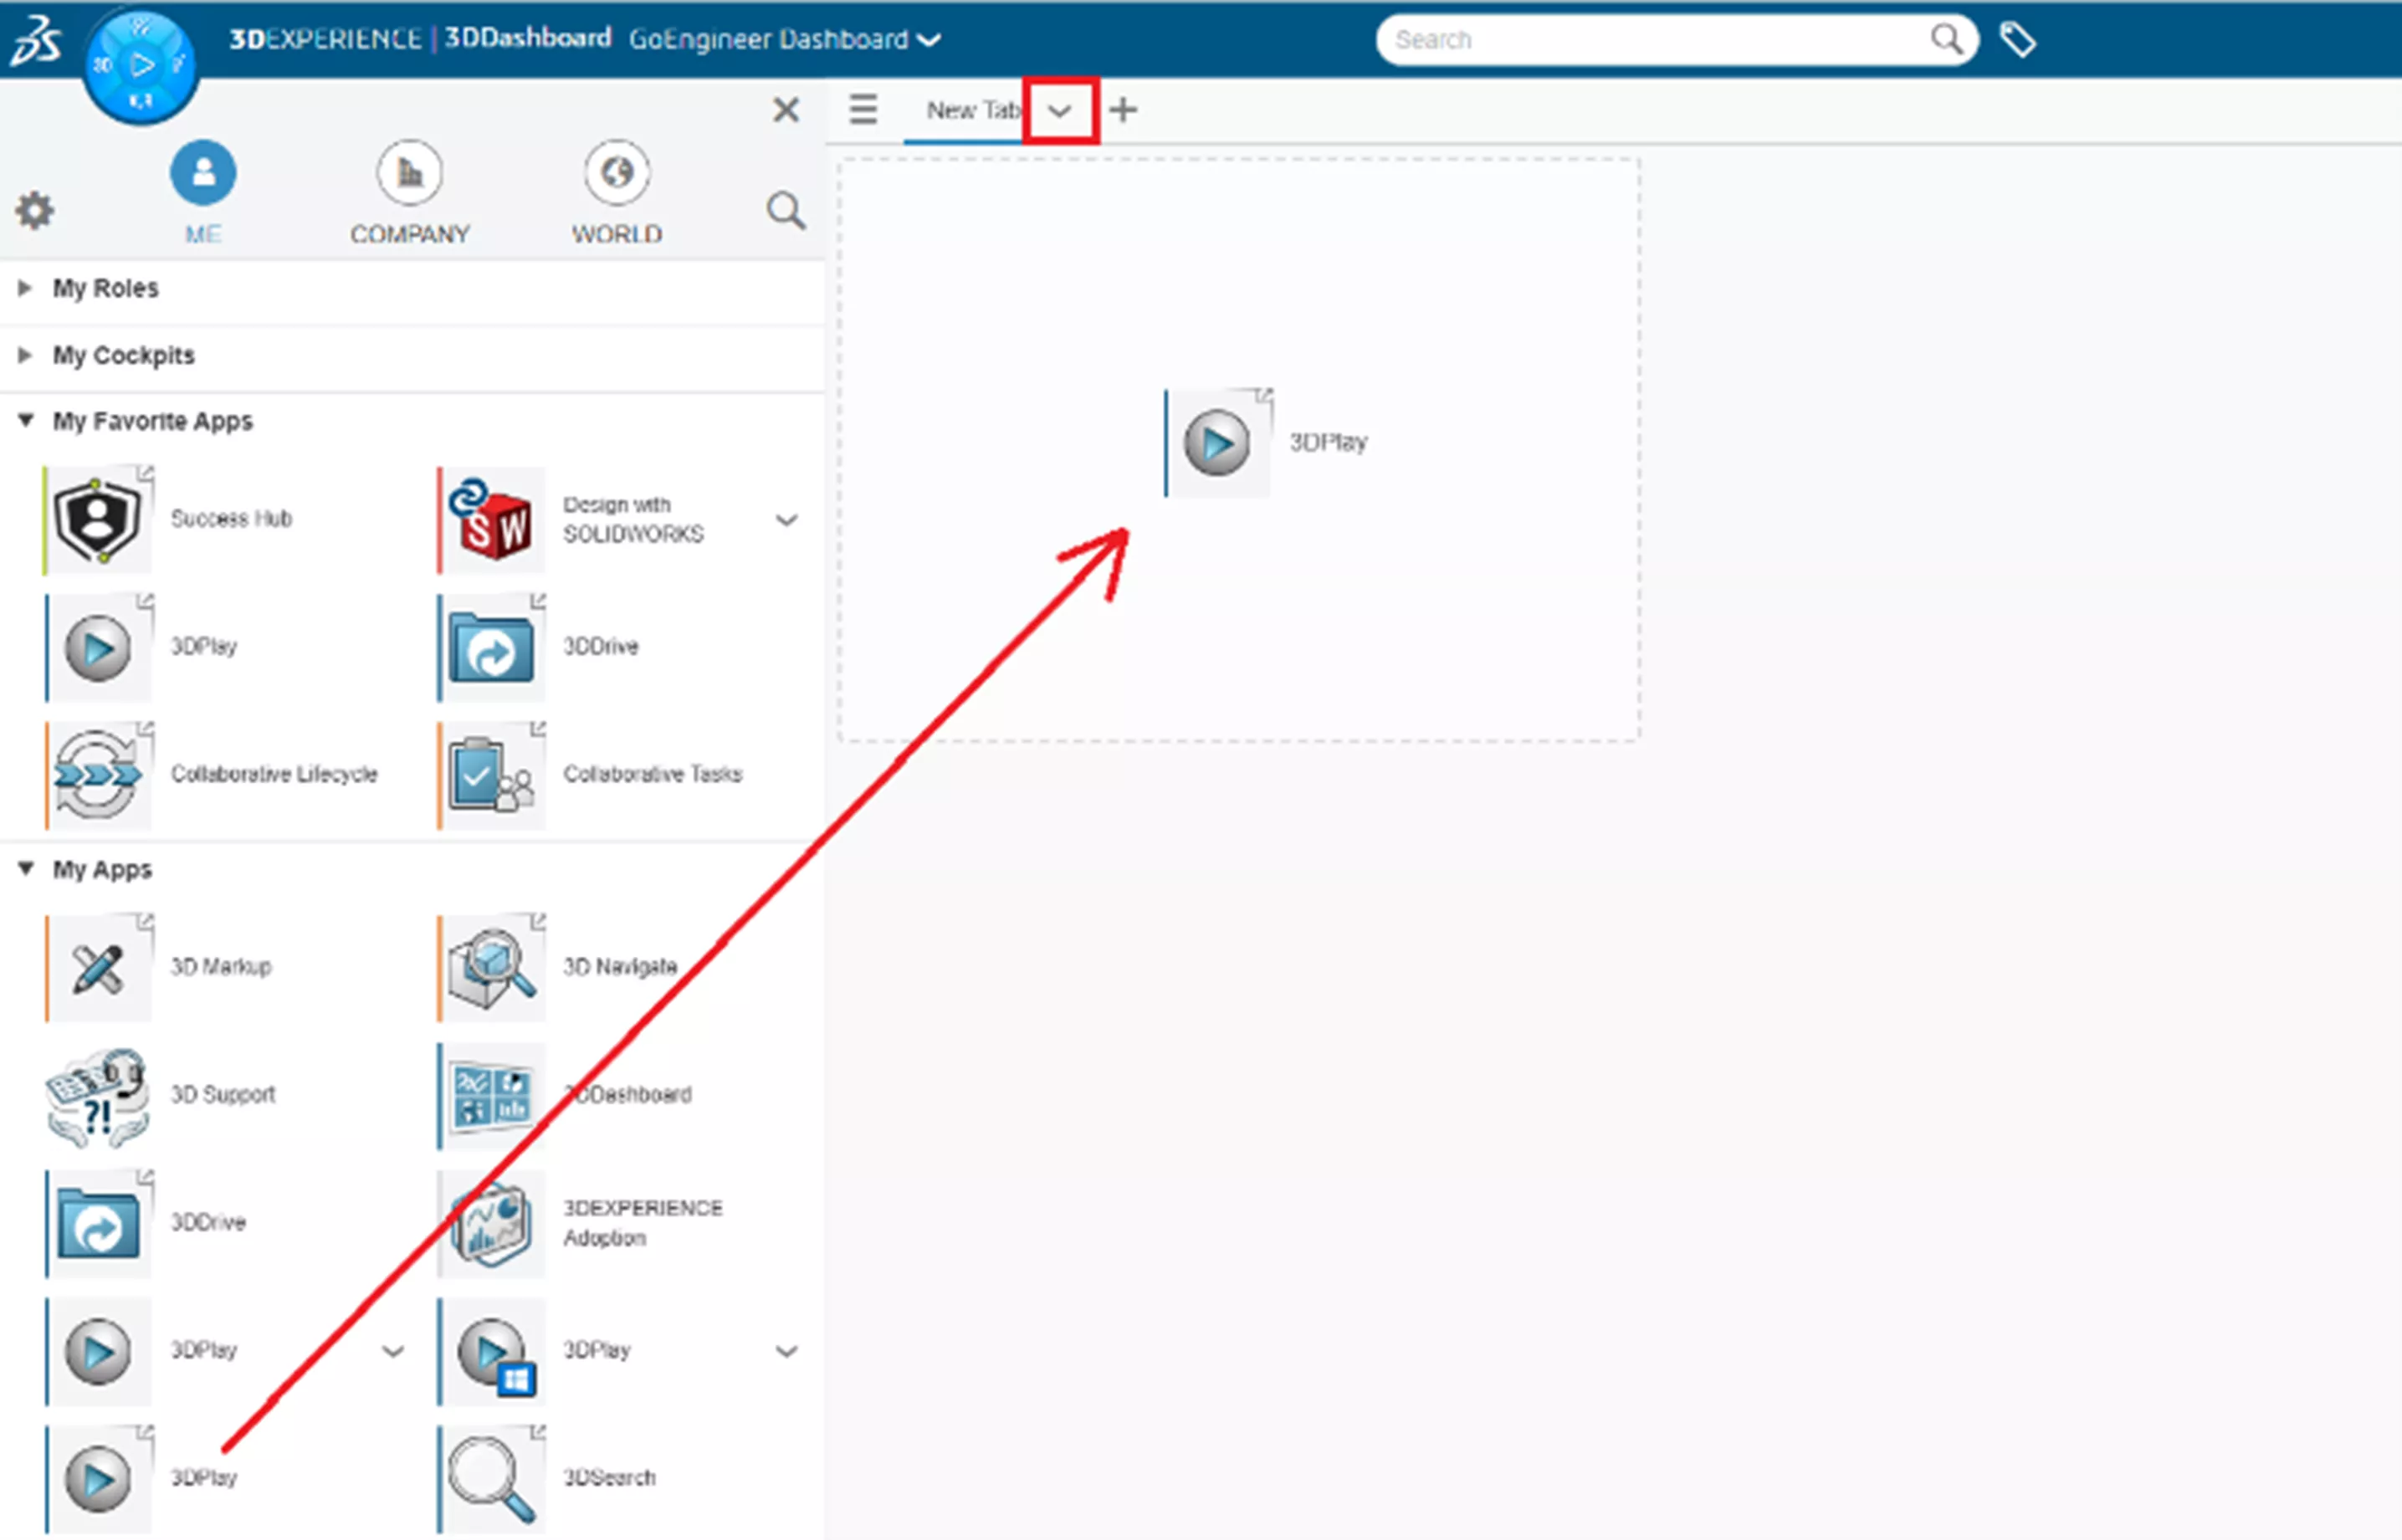This screenshot has height=1540, width=2402.
Task: Launch the Collaborative Tasks app
Action: (x=490, y=774)
